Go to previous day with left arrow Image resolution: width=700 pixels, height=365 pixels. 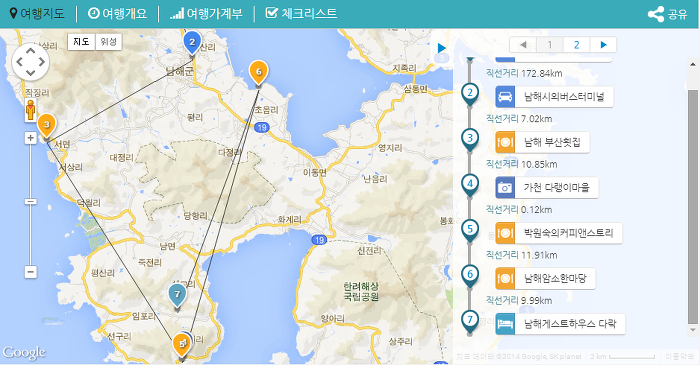tap(523, 45)
